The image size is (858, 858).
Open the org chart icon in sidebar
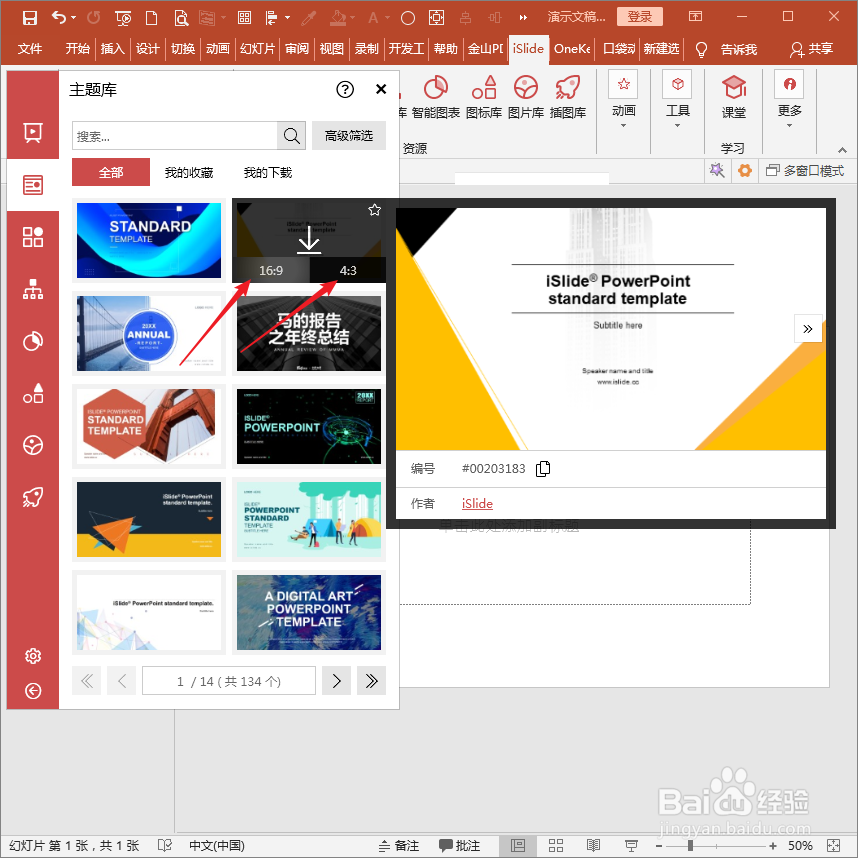(x=33, y=289)
